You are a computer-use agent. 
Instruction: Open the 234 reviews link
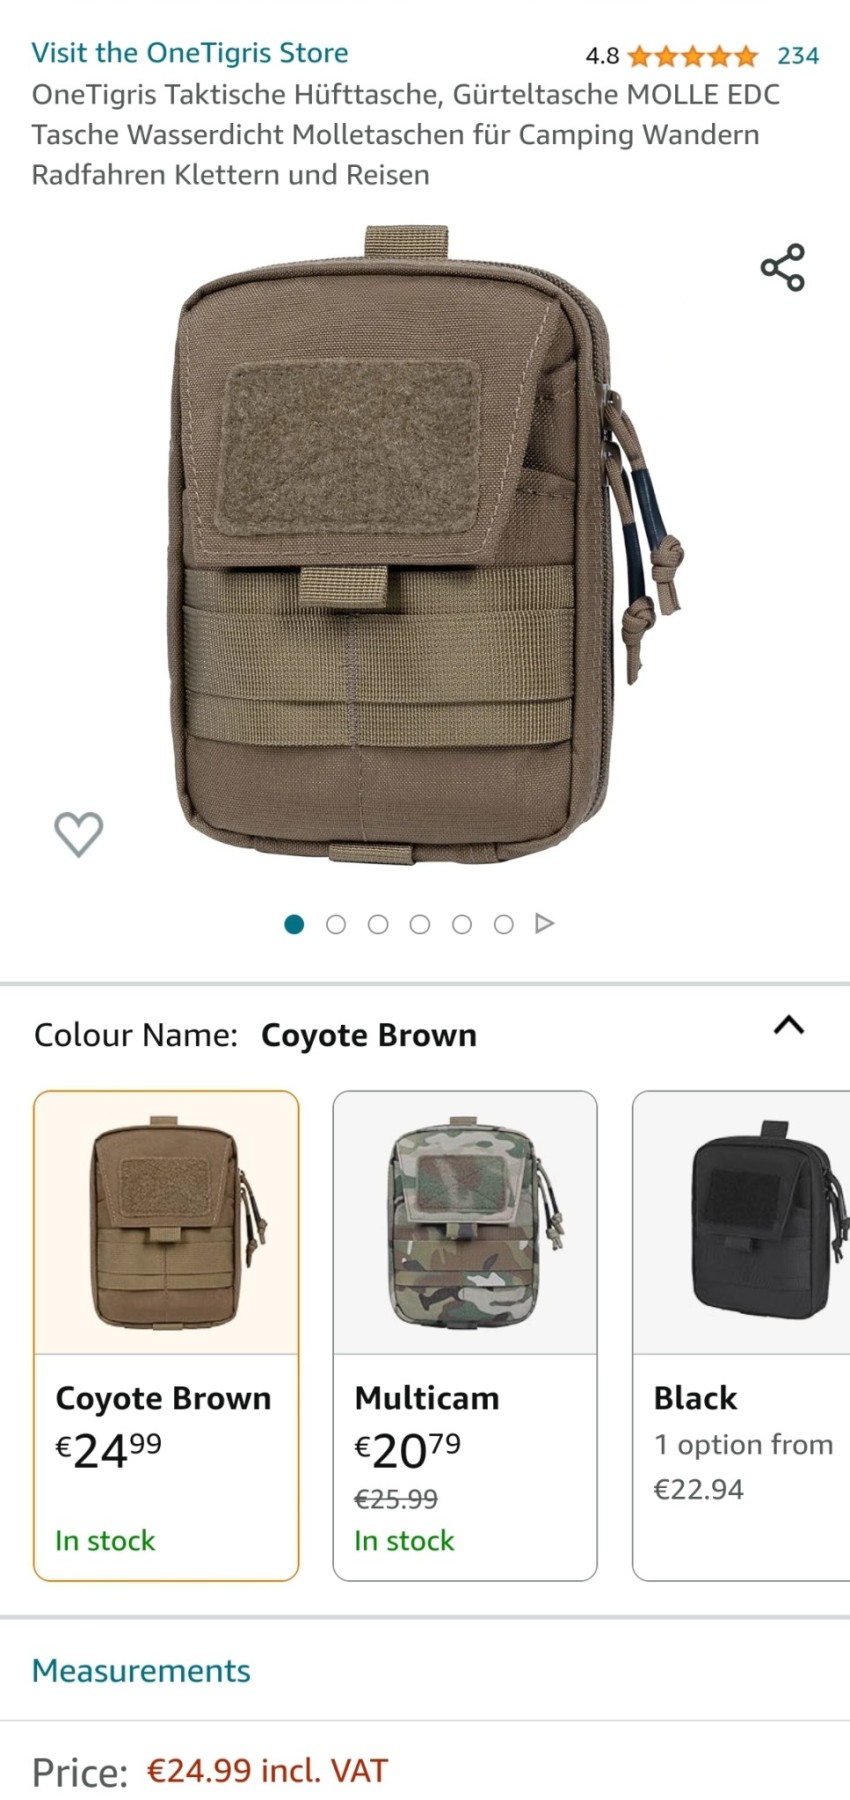coord(798,56)
